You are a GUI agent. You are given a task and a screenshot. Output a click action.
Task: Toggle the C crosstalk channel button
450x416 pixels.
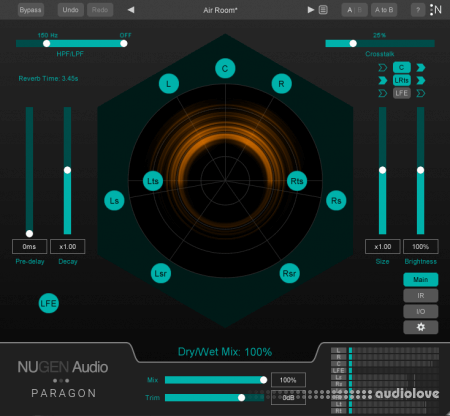tap(402, 67)
